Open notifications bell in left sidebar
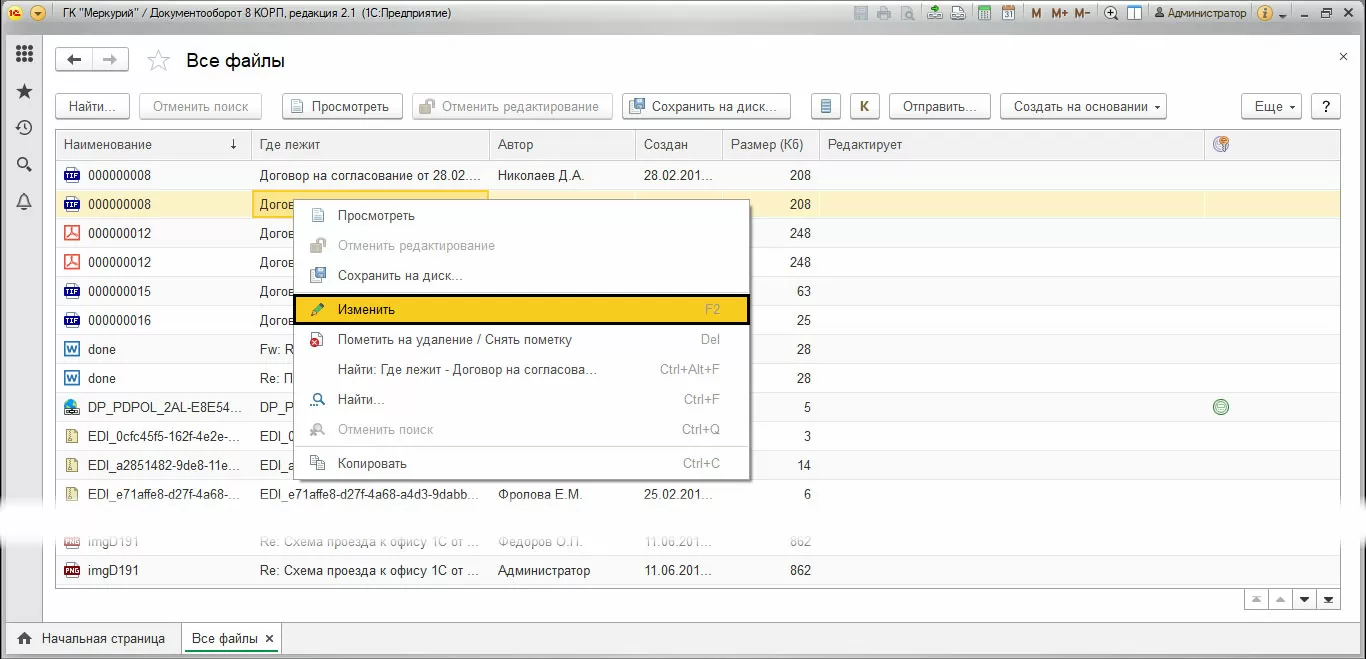The image size is (1366, 659). pyautogui.click(x=24, y=202)
